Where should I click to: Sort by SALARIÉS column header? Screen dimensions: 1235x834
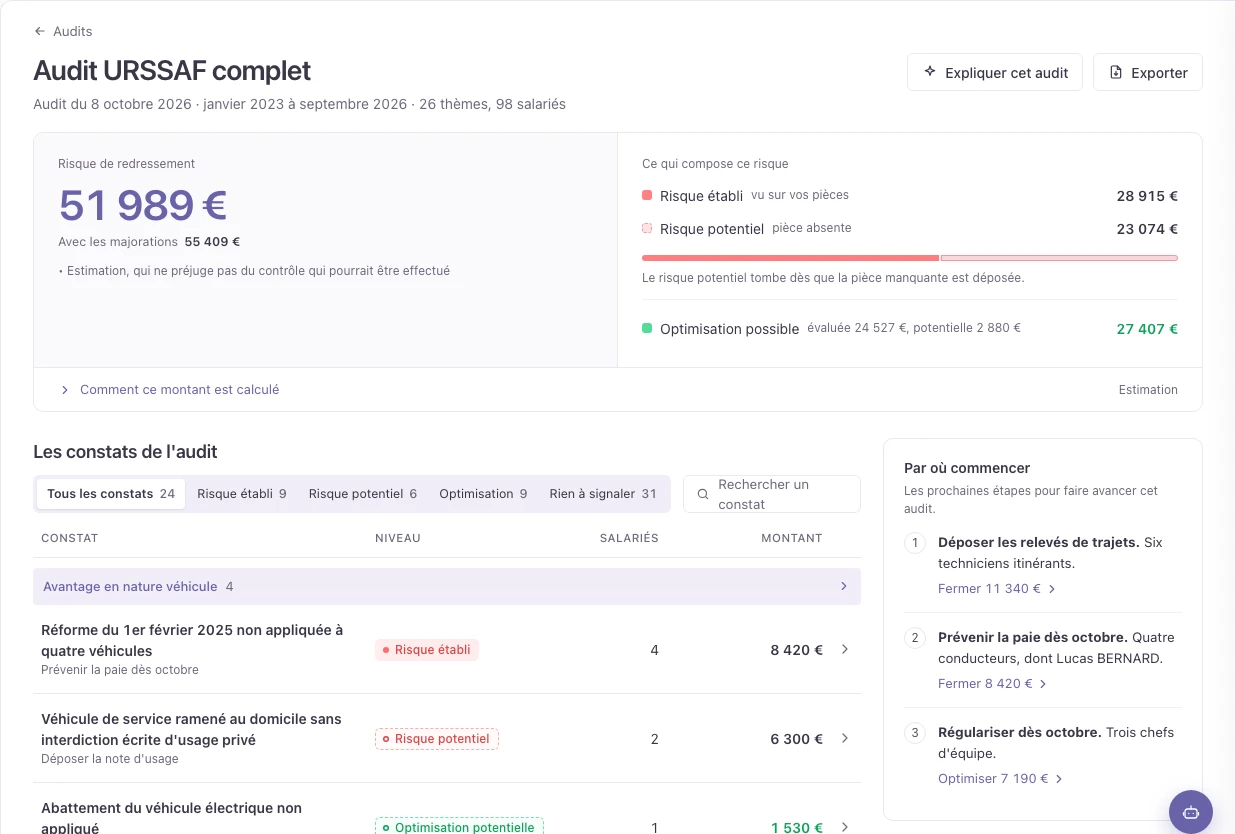point(629,538)
